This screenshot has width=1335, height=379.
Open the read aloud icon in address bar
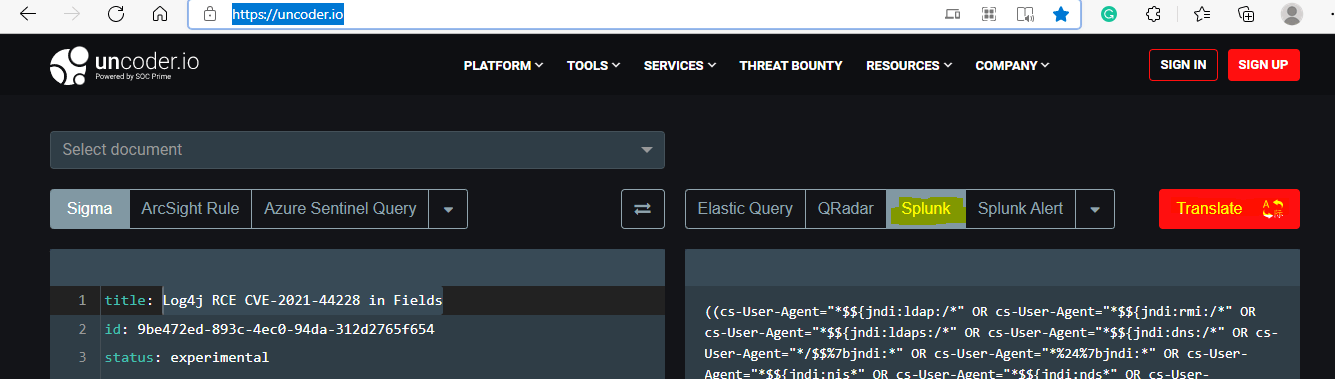click(1025, 15)
